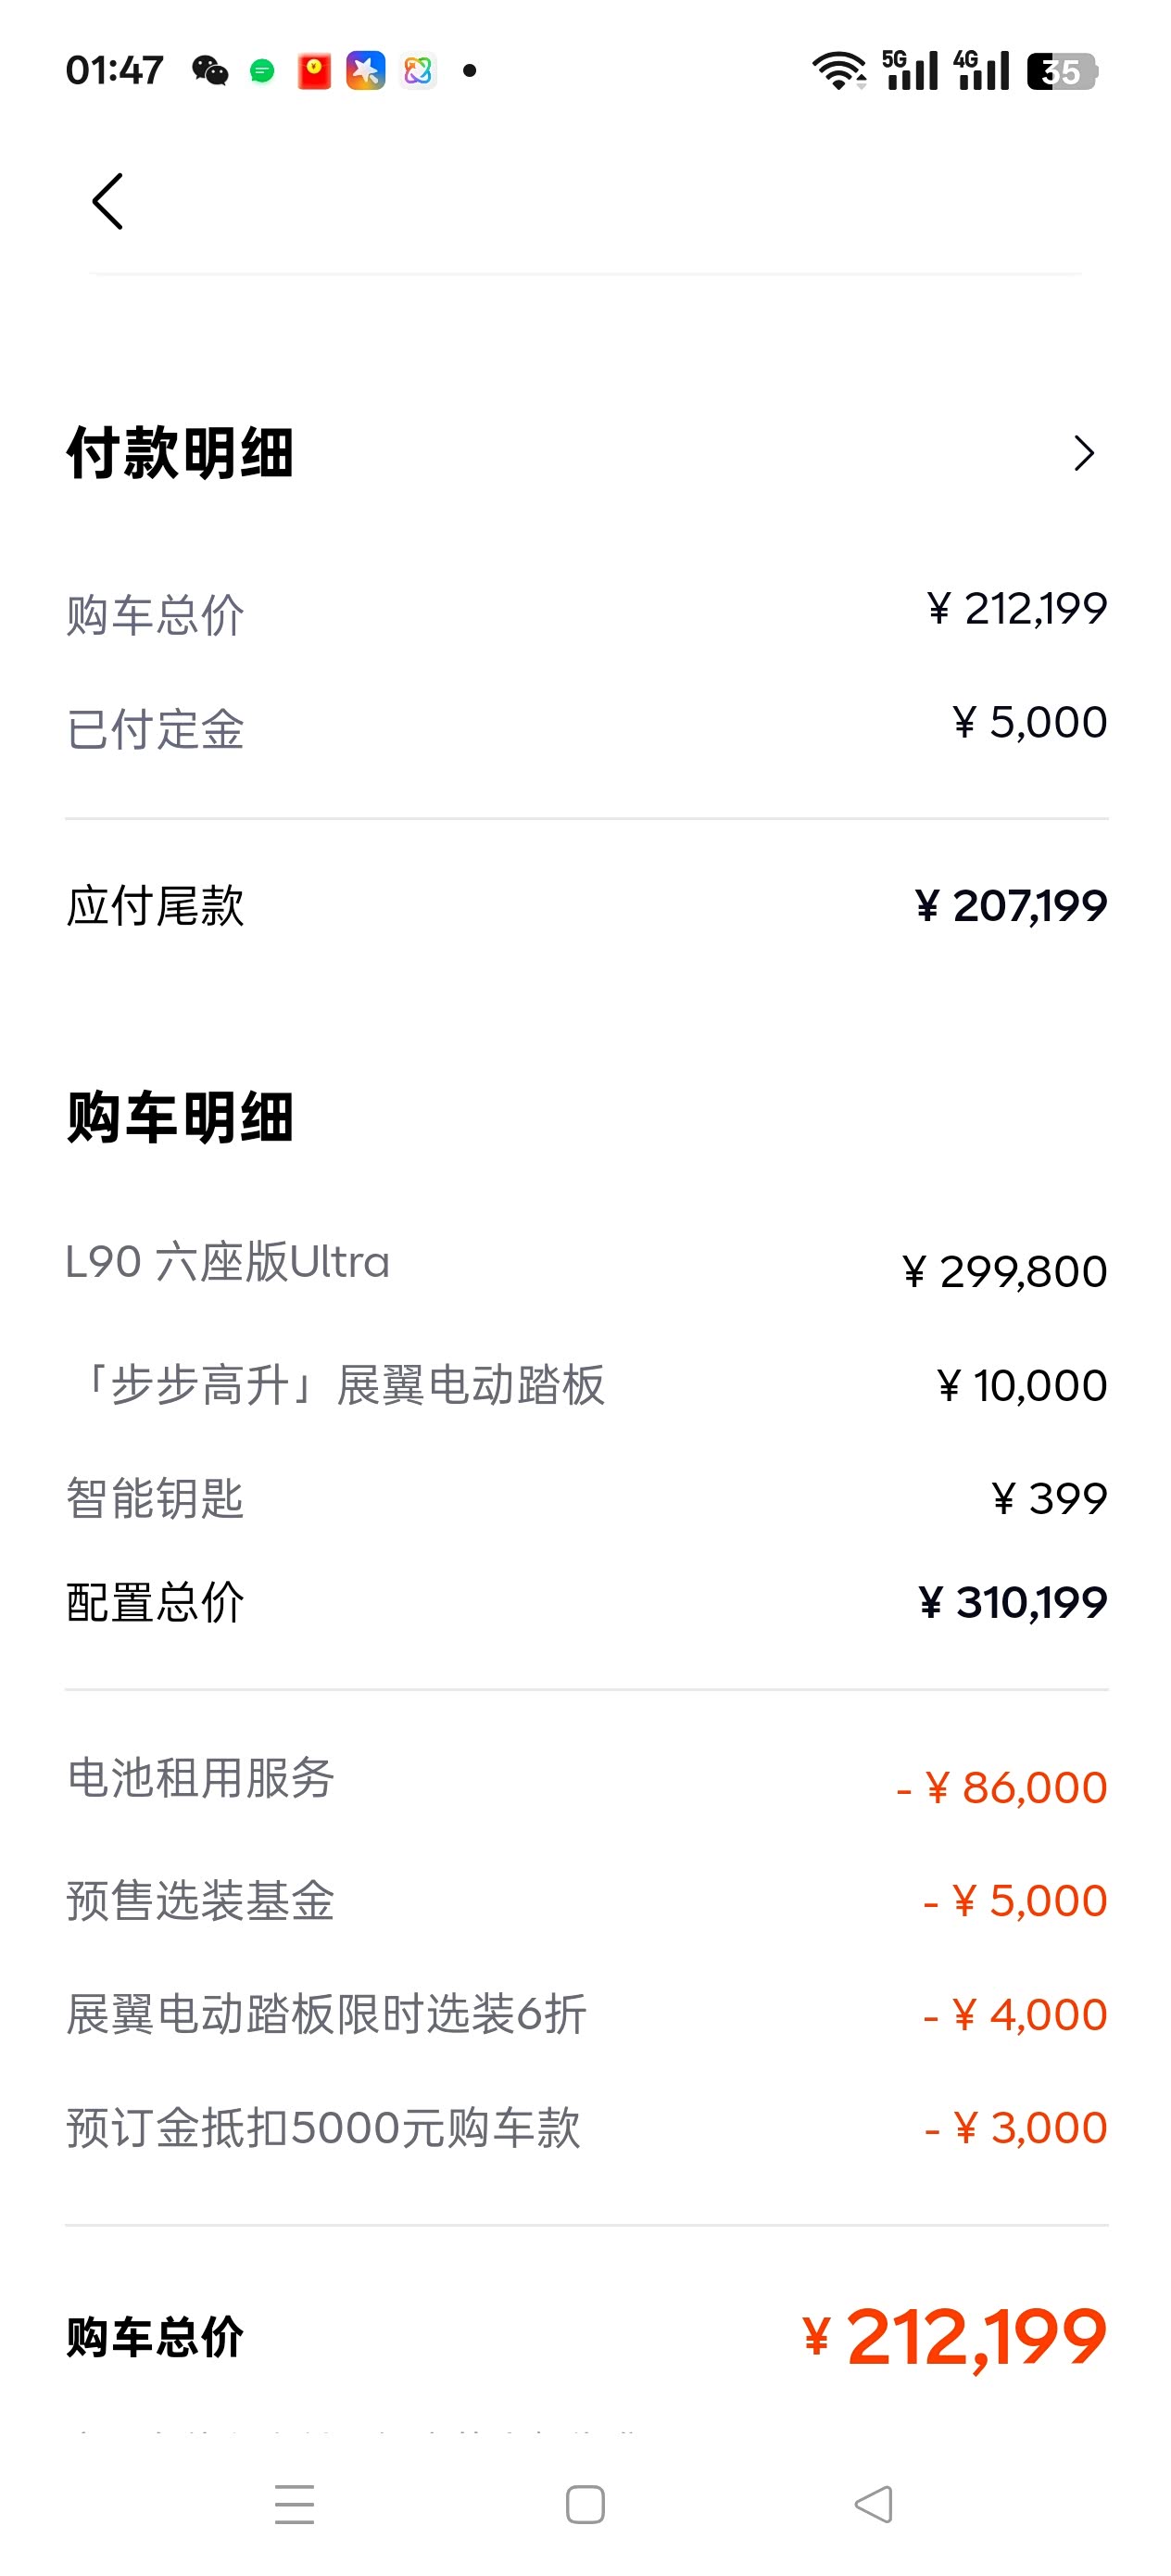Expand payment details chevron next to 付款明细
1171x2576 pixels.
tap(1083, 453)
